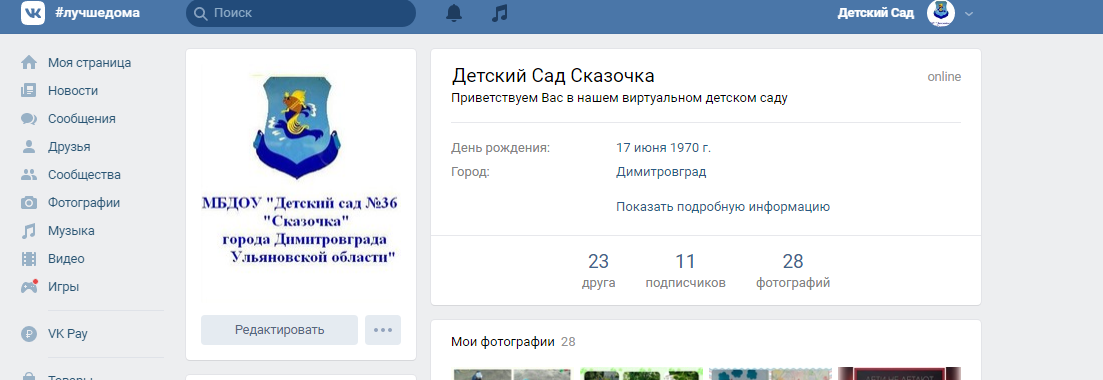Click the Детский Сад account name
1103x380 pixels.
(875, 13)
